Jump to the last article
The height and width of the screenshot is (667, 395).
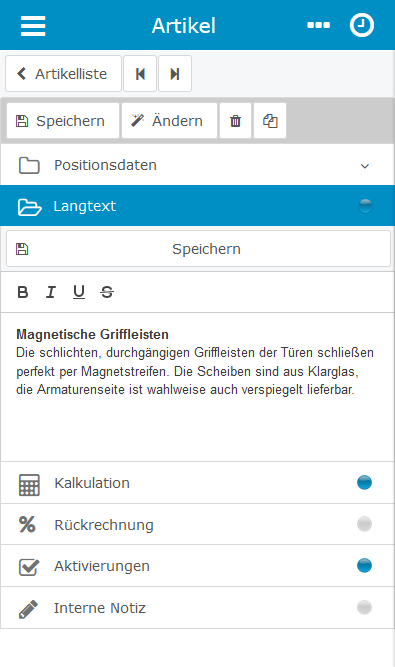click(x=175, y=74)
